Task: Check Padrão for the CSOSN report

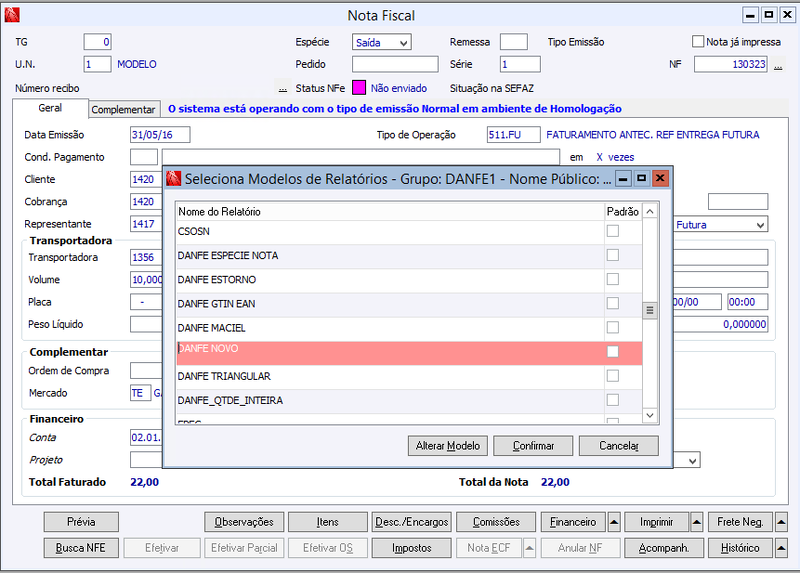Action: tap(613, 231)
